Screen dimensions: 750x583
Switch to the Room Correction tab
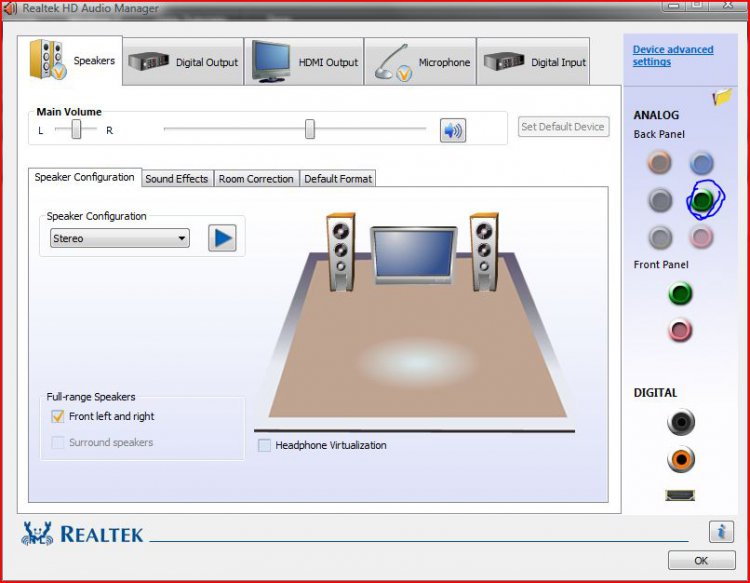point(256,178)
